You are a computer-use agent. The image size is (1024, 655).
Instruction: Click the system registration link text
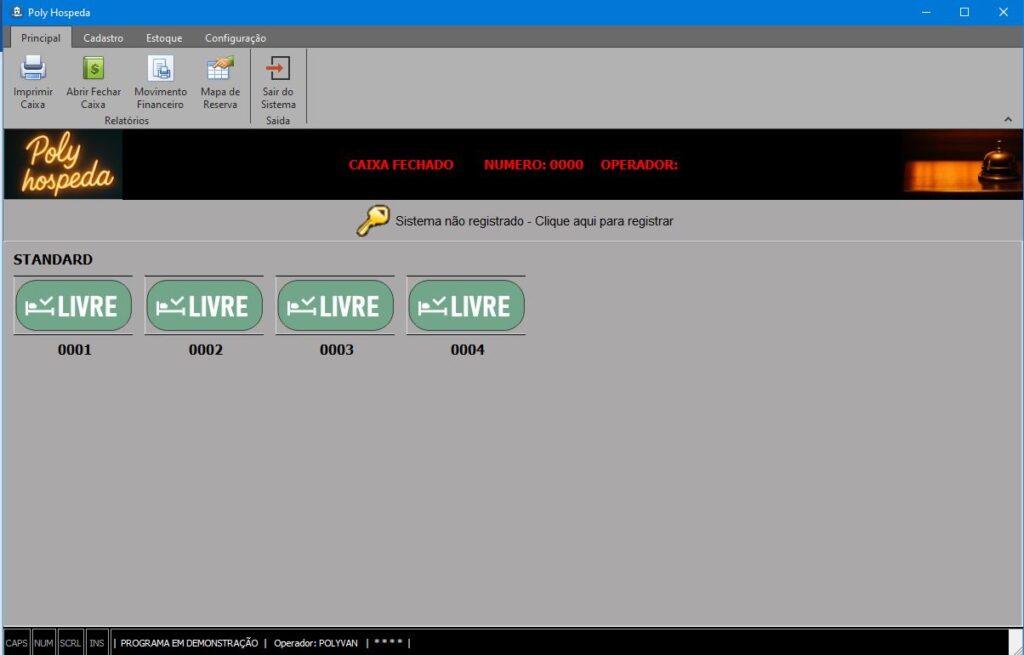pos(534,221)
